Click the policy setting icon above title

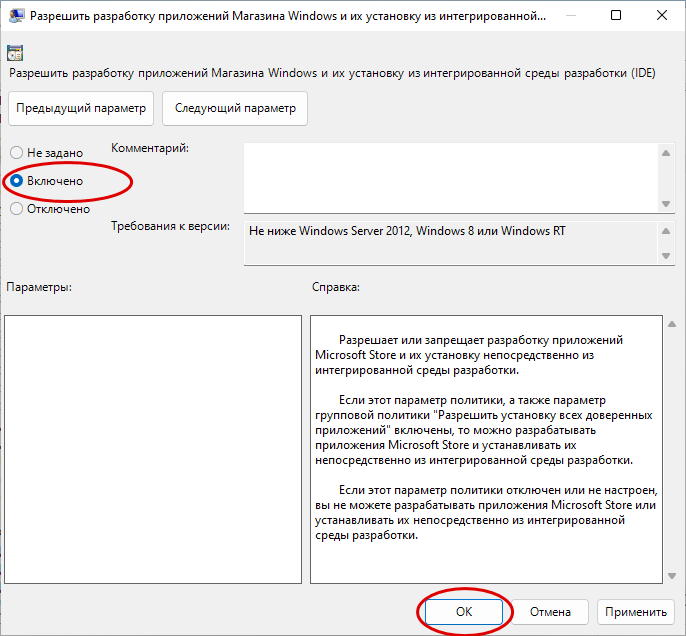pos(15,53)
